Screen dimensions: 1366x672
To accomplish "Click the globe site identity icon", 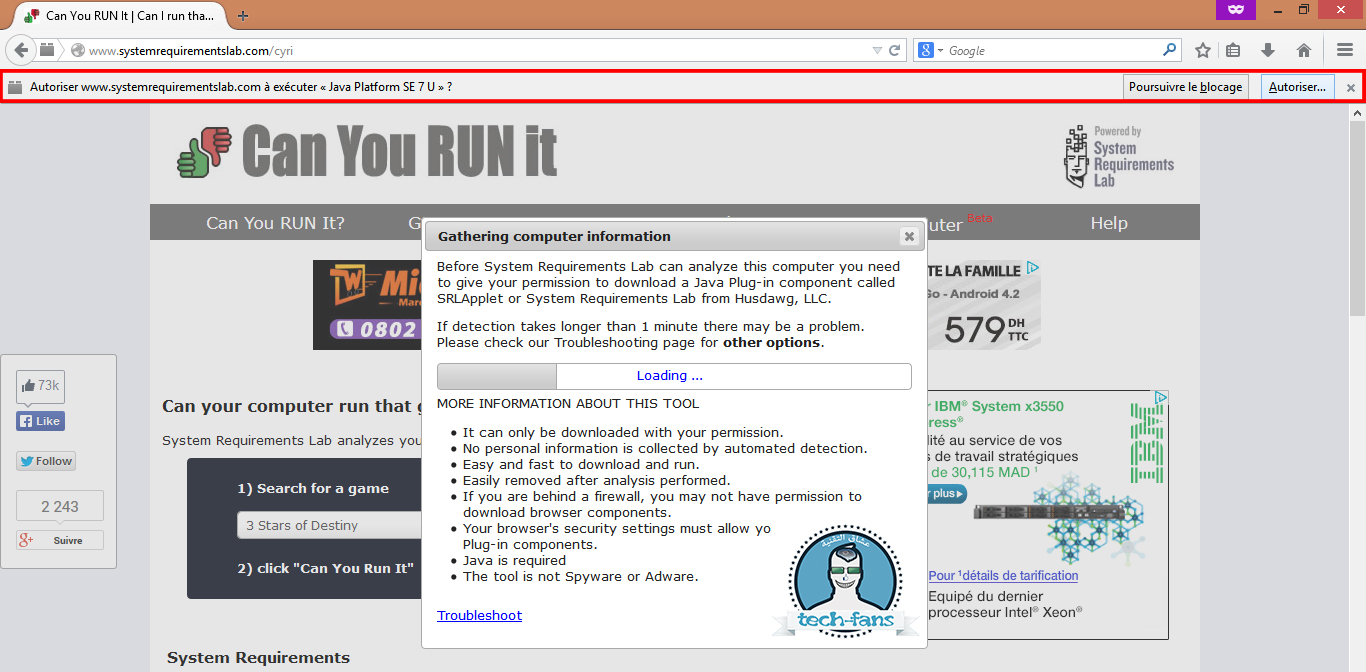I will click(77, 50).
